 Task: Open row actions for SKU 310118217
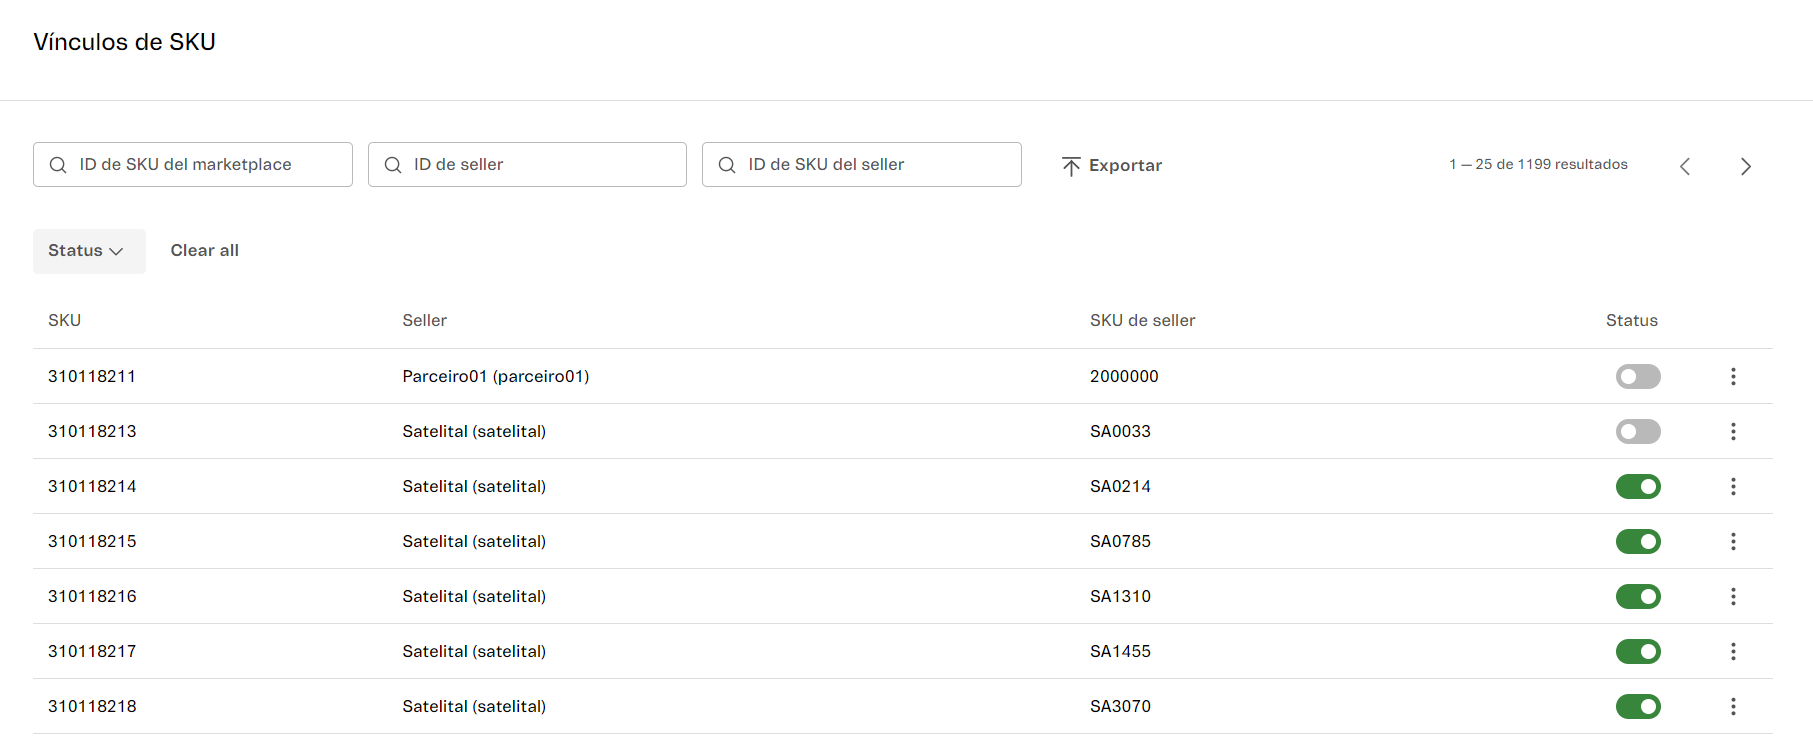coord(1733,651)
